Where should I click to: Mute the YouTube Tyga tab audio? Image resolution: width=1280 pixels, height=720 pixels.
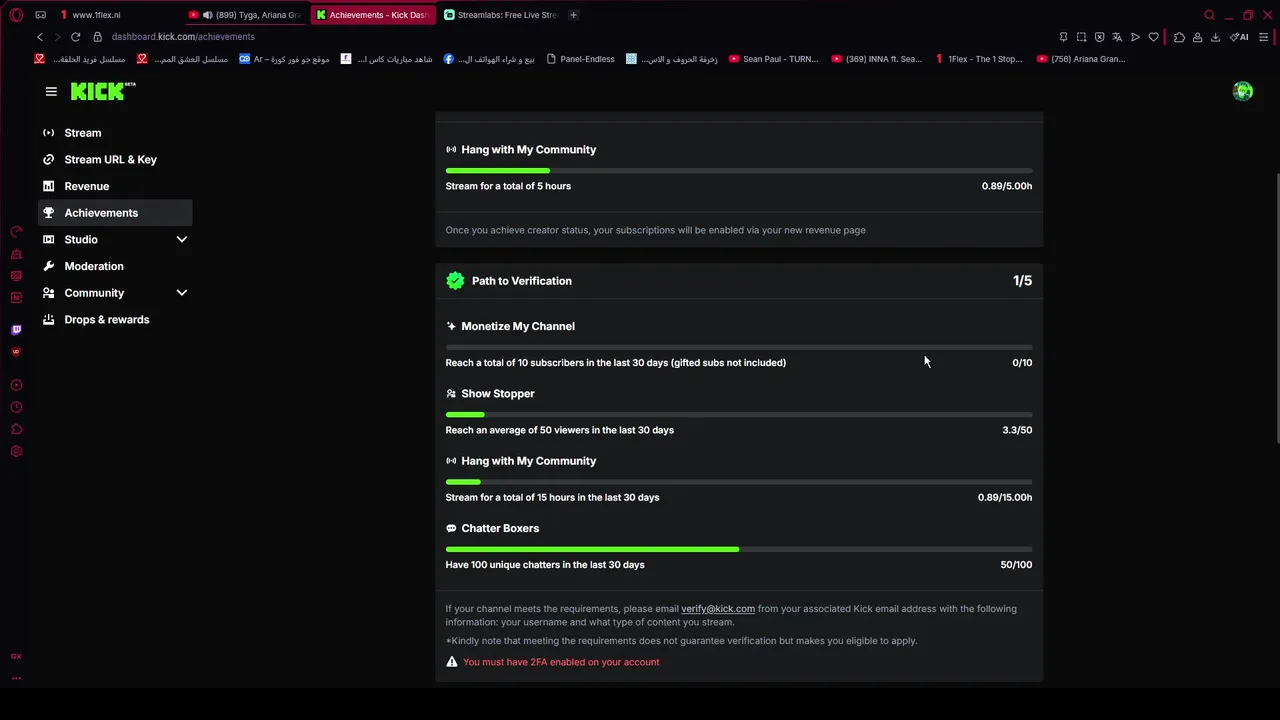pos(207,15)
